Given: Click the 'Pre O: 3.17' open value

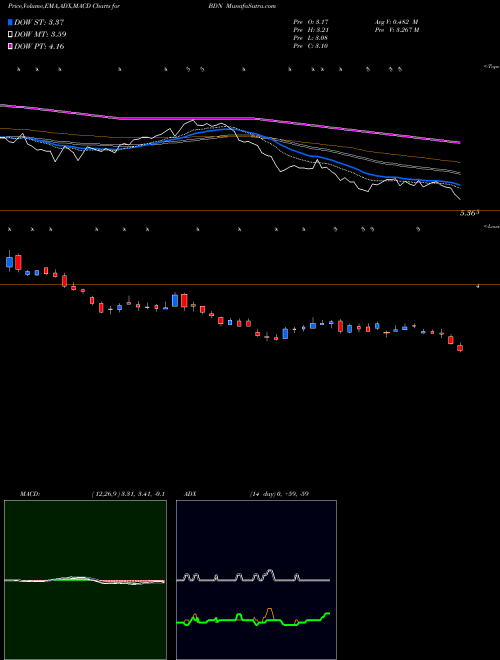Looking at the screenshot, I should pyautogui.click(x=311, y=22).
